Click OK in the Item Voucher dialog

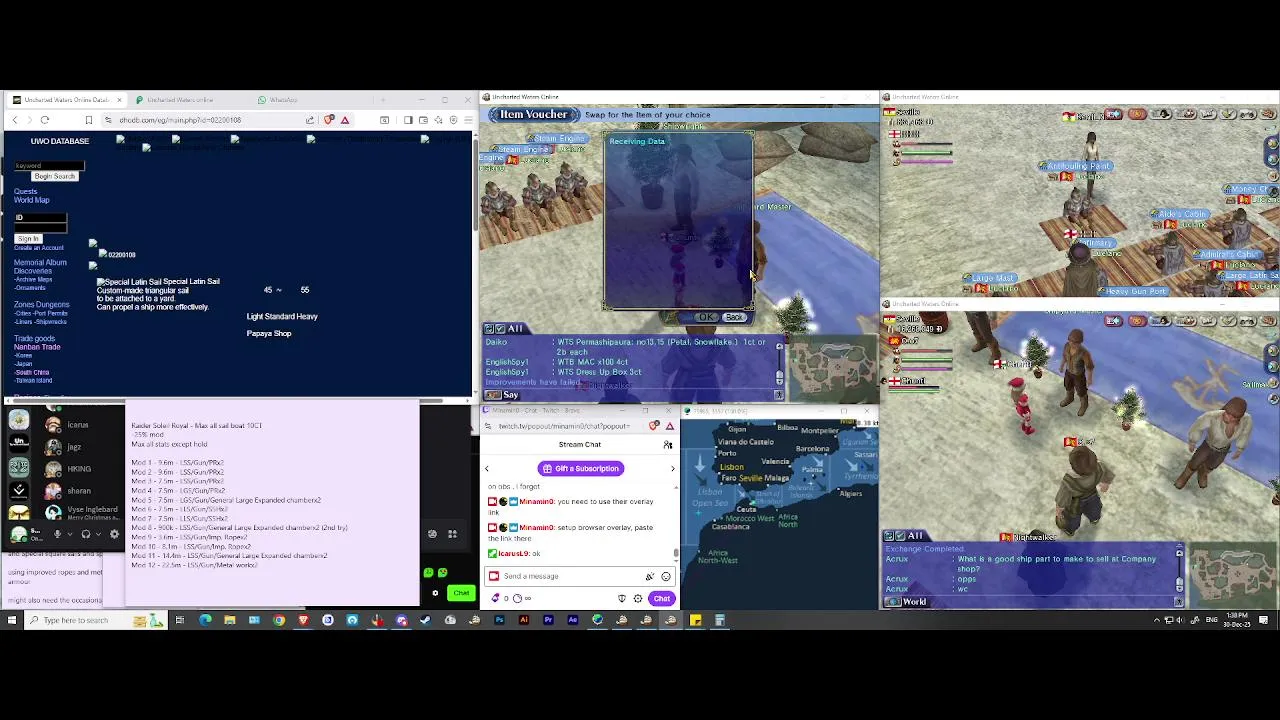tap(707, 317)
